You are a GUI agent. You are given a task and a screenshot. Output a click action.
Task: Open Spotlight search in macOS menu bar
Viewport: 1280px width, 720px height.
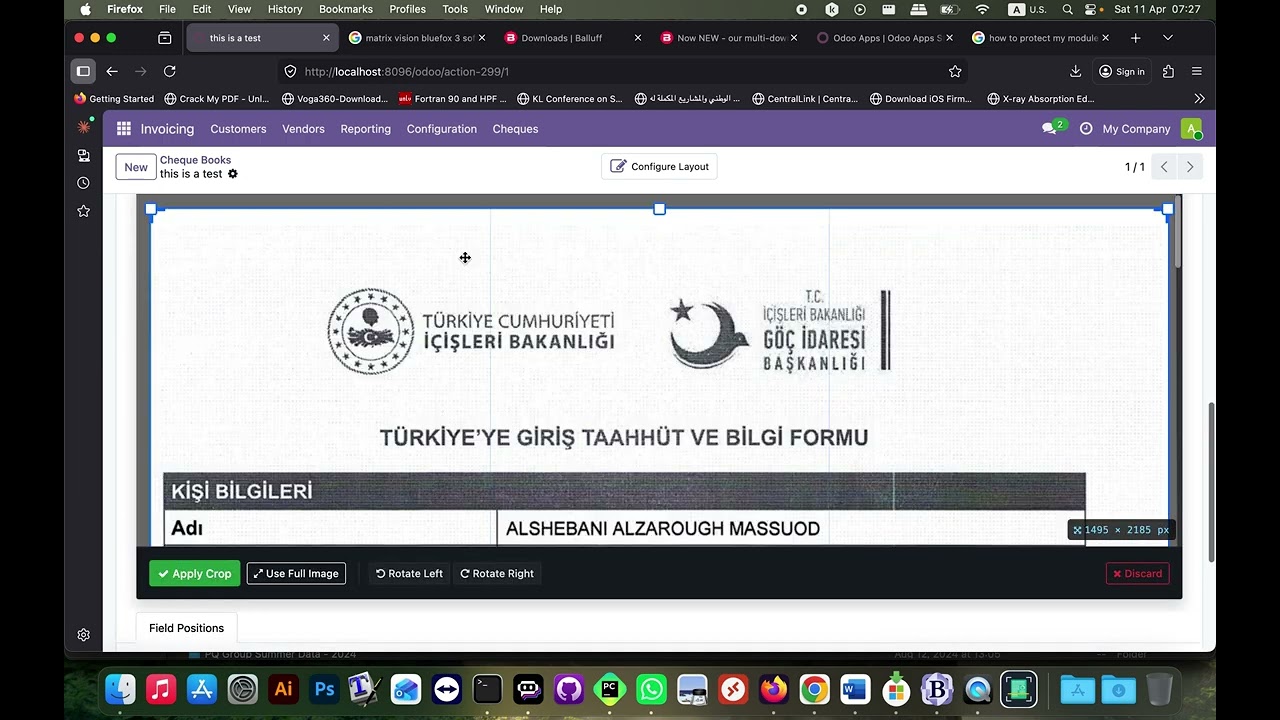(x=1068, y=9)
